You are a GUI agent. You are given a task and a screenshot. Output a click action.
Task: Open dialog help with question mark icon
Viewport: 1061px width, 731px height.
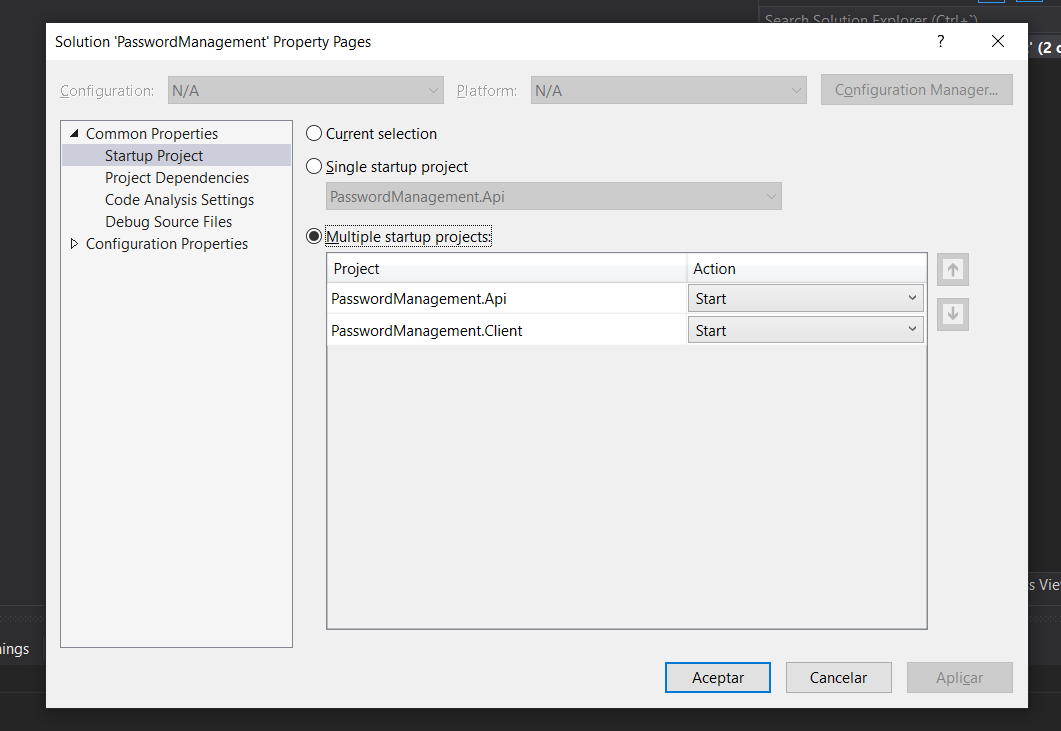tap(941, 41)
